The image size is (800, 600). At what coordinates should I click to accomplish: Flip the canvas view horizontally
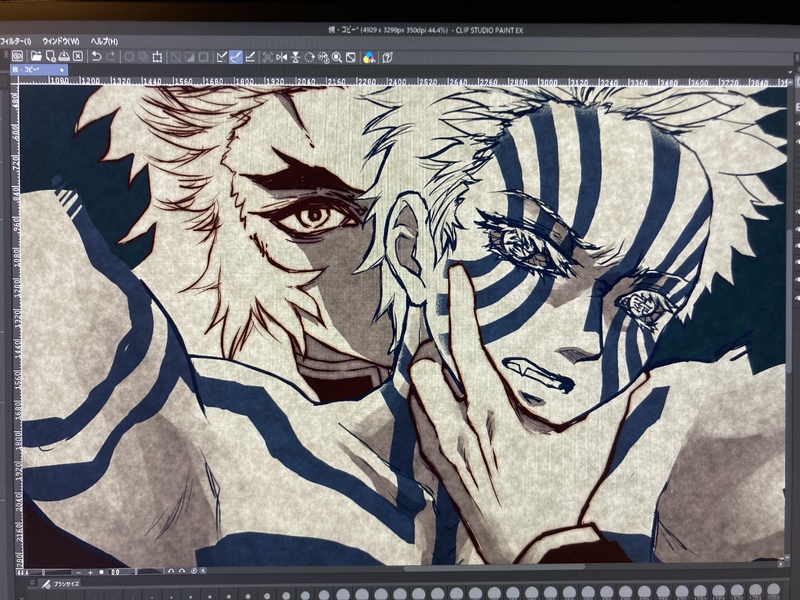(x=281, y=58)
